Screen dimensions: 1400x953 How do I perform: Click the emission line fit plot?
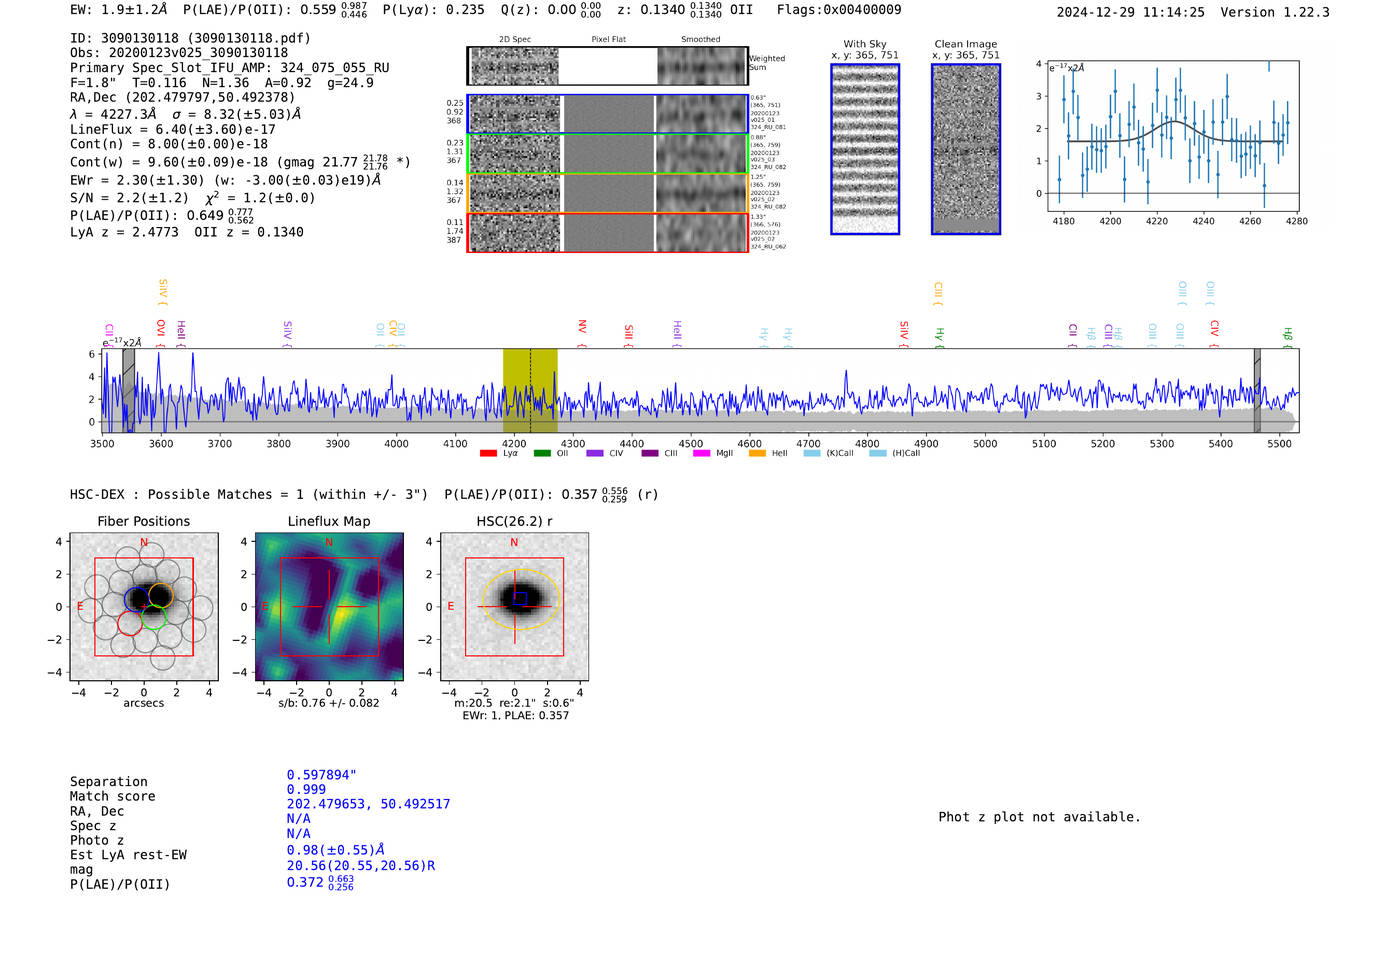point(1172,136)
